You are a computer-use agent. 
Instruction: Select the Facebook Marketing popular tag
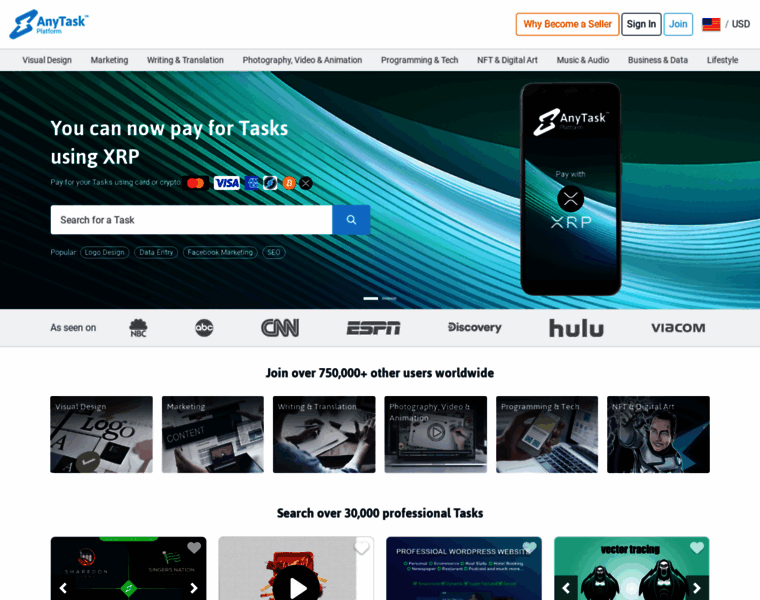pos(220,253)
